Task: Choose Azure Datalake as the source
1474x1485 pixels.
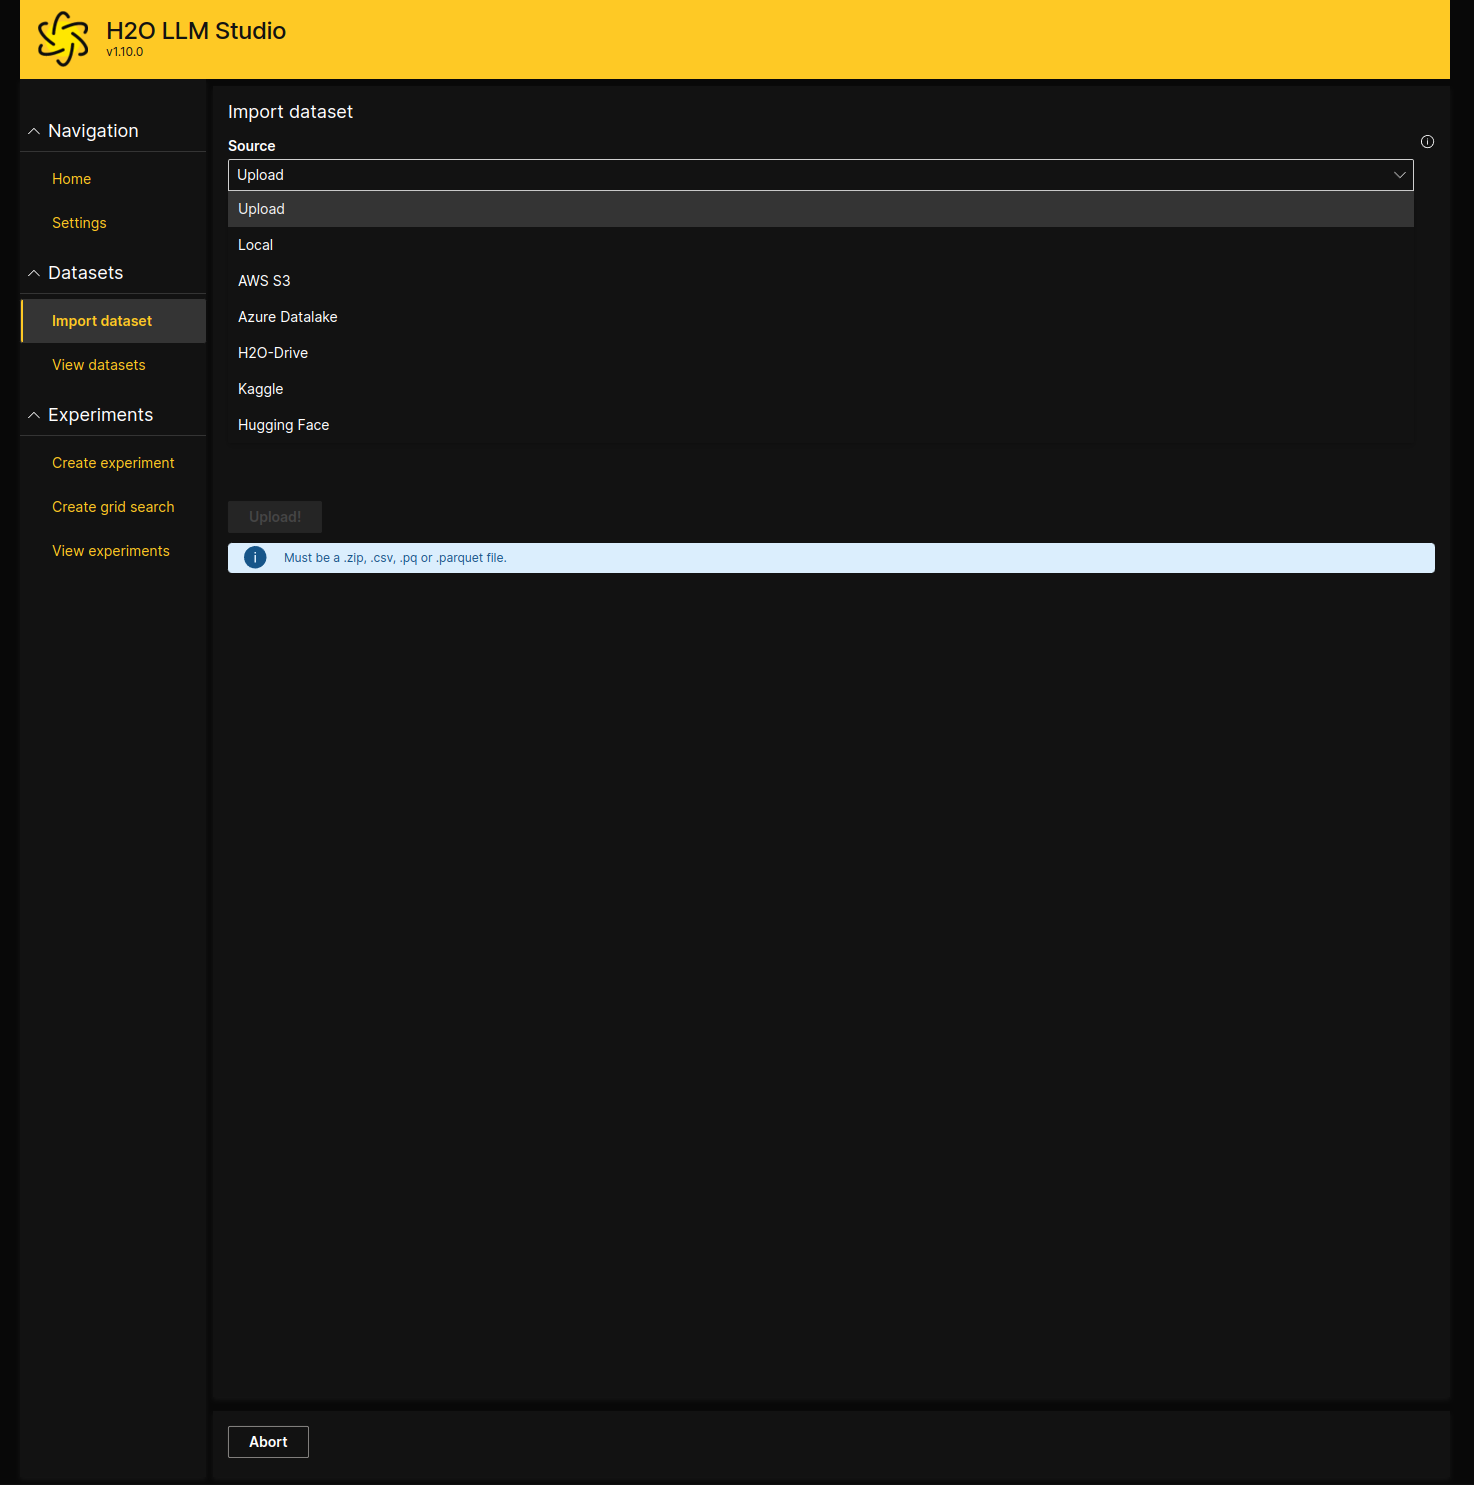Action: [820, 317]
